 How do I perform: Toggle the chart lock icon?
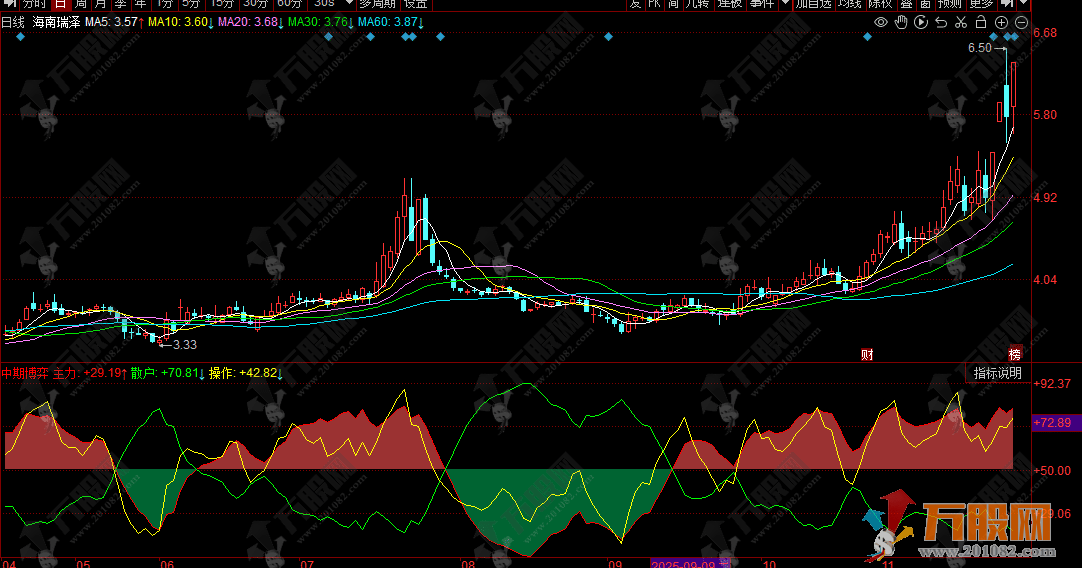tap(981, 22)
